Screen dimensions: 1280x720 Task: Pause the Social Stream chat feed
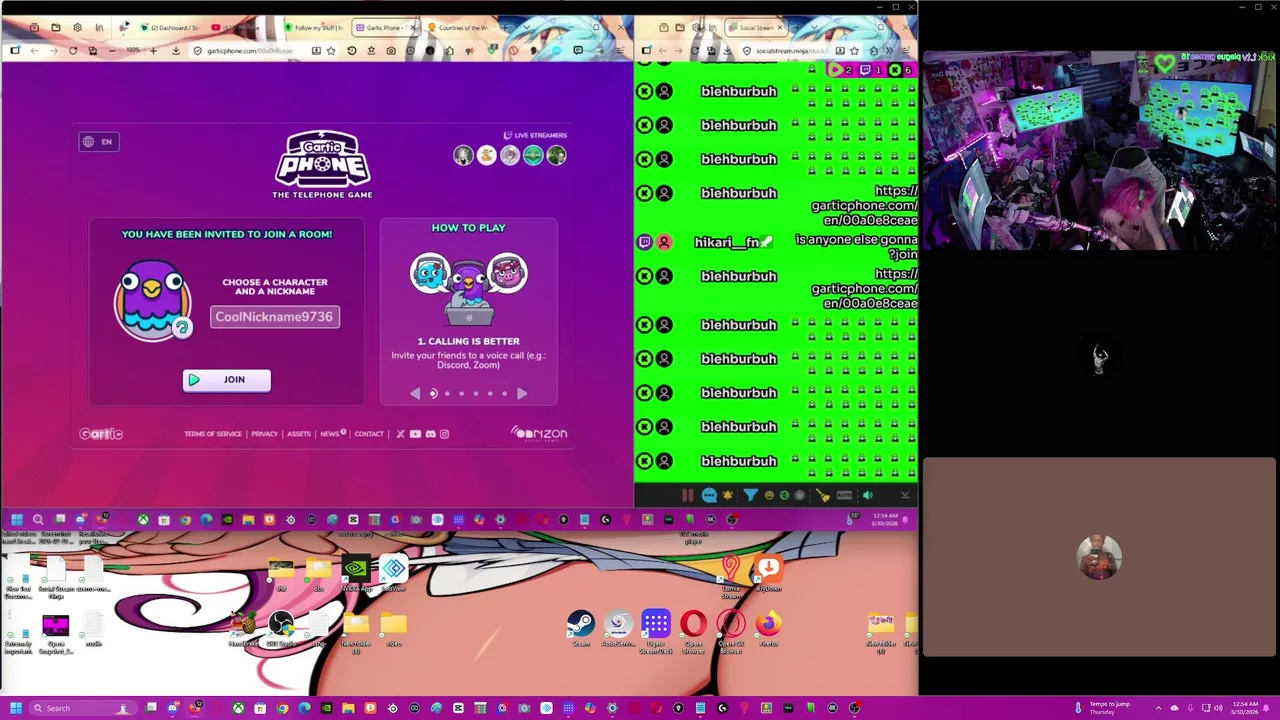(x=688, y=495)
